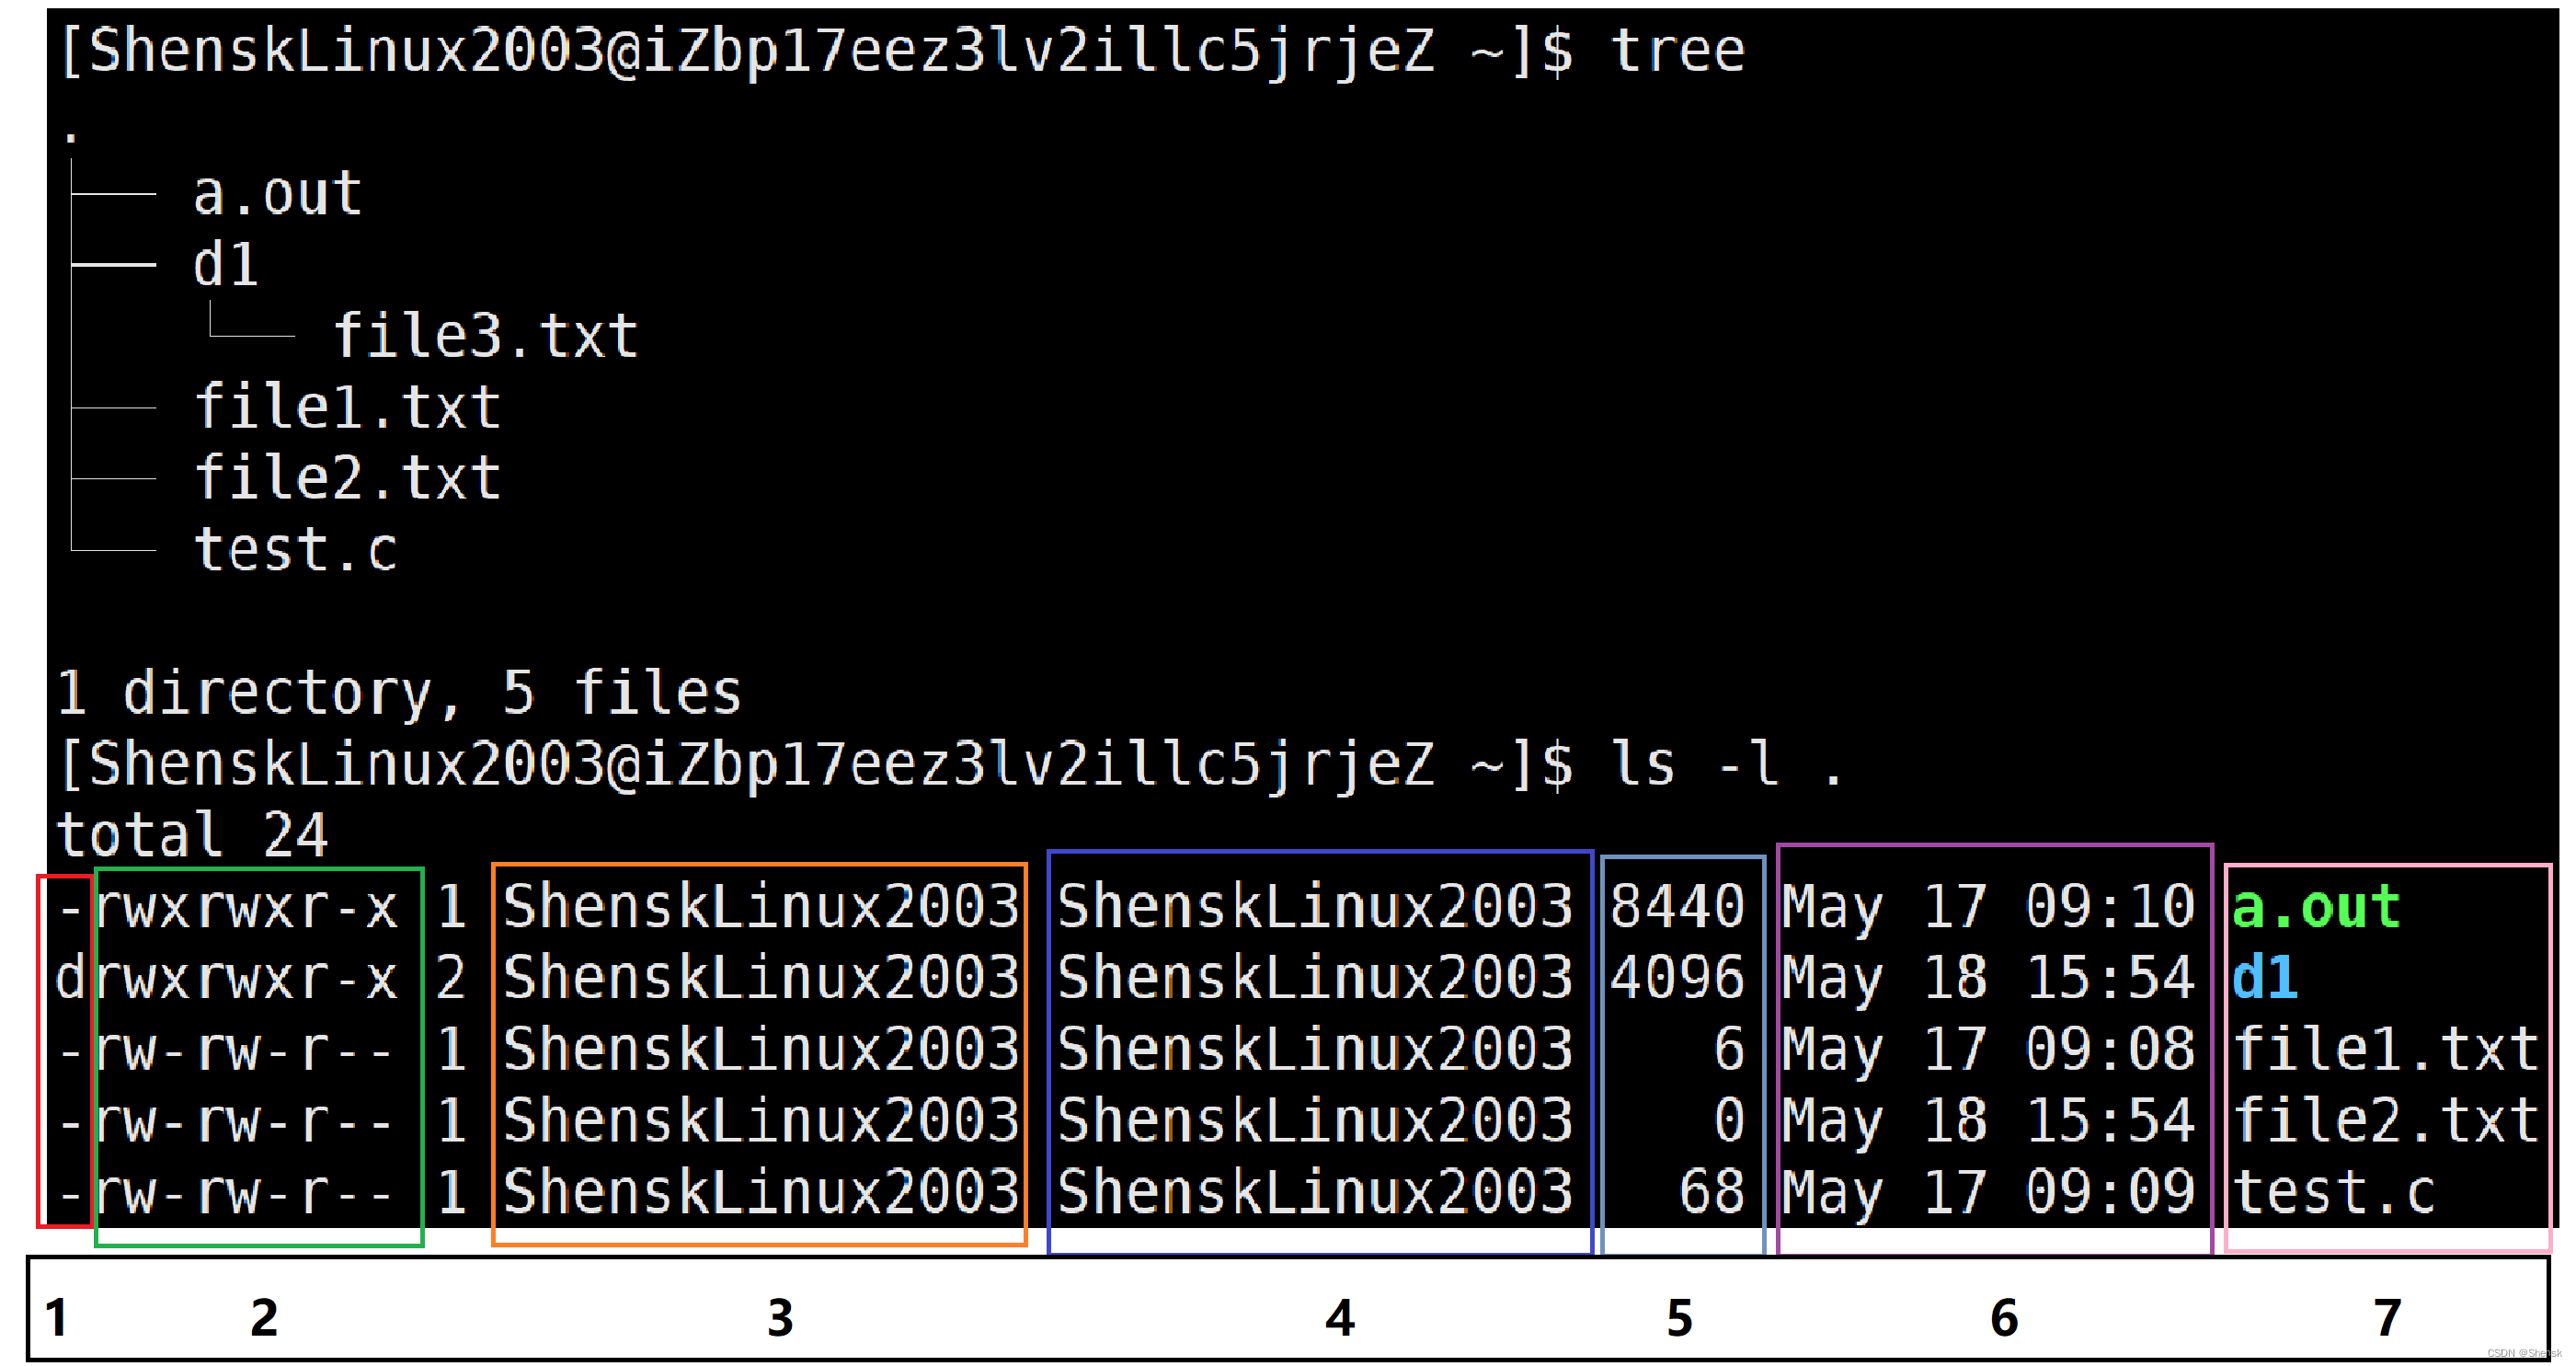Click date 'May 18 15:54' of d1

pyautogui.click(x=1989, y=978)
